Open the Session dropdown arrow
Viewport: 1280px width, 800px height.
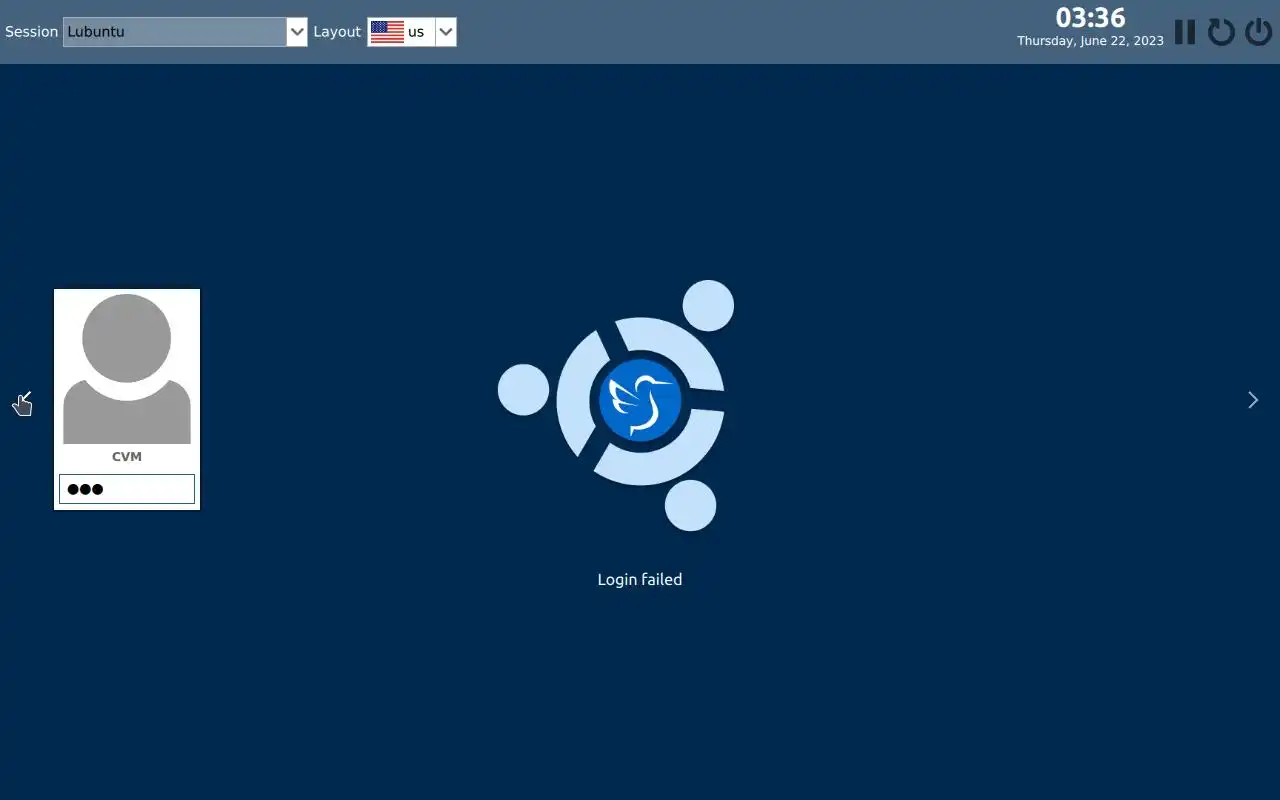click(297, 32)
